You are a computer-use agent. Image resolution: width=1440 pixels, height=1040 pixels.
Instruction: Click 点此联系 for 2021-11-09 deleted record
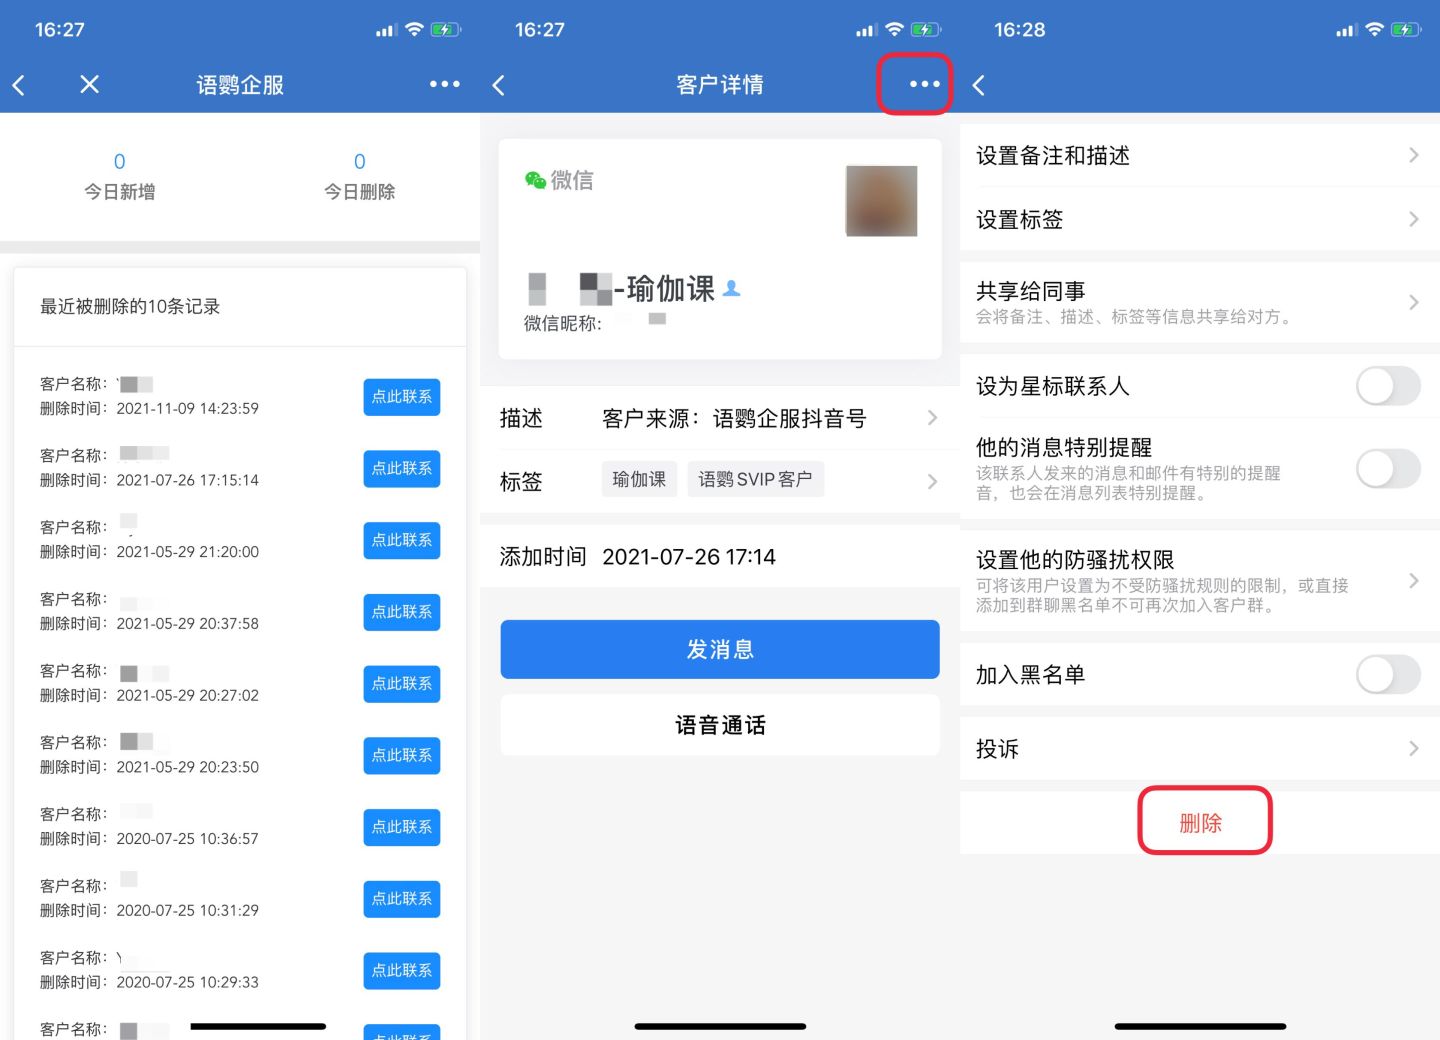click(x=402, y=397)
